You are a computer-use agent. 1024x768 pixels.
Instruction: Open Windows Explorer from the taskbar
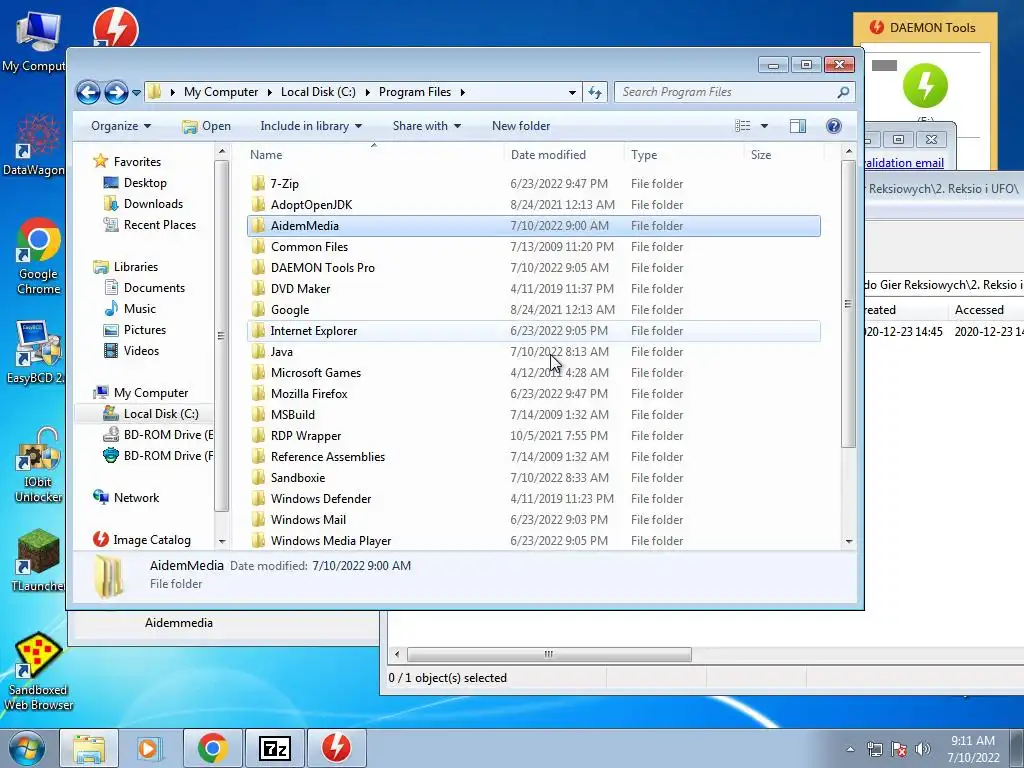pos(89,748)
